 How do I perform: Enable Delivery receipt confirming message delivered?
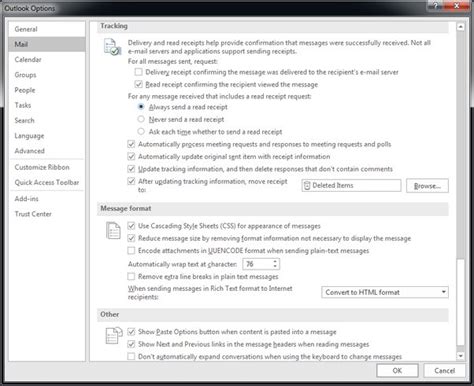point(139,72)
